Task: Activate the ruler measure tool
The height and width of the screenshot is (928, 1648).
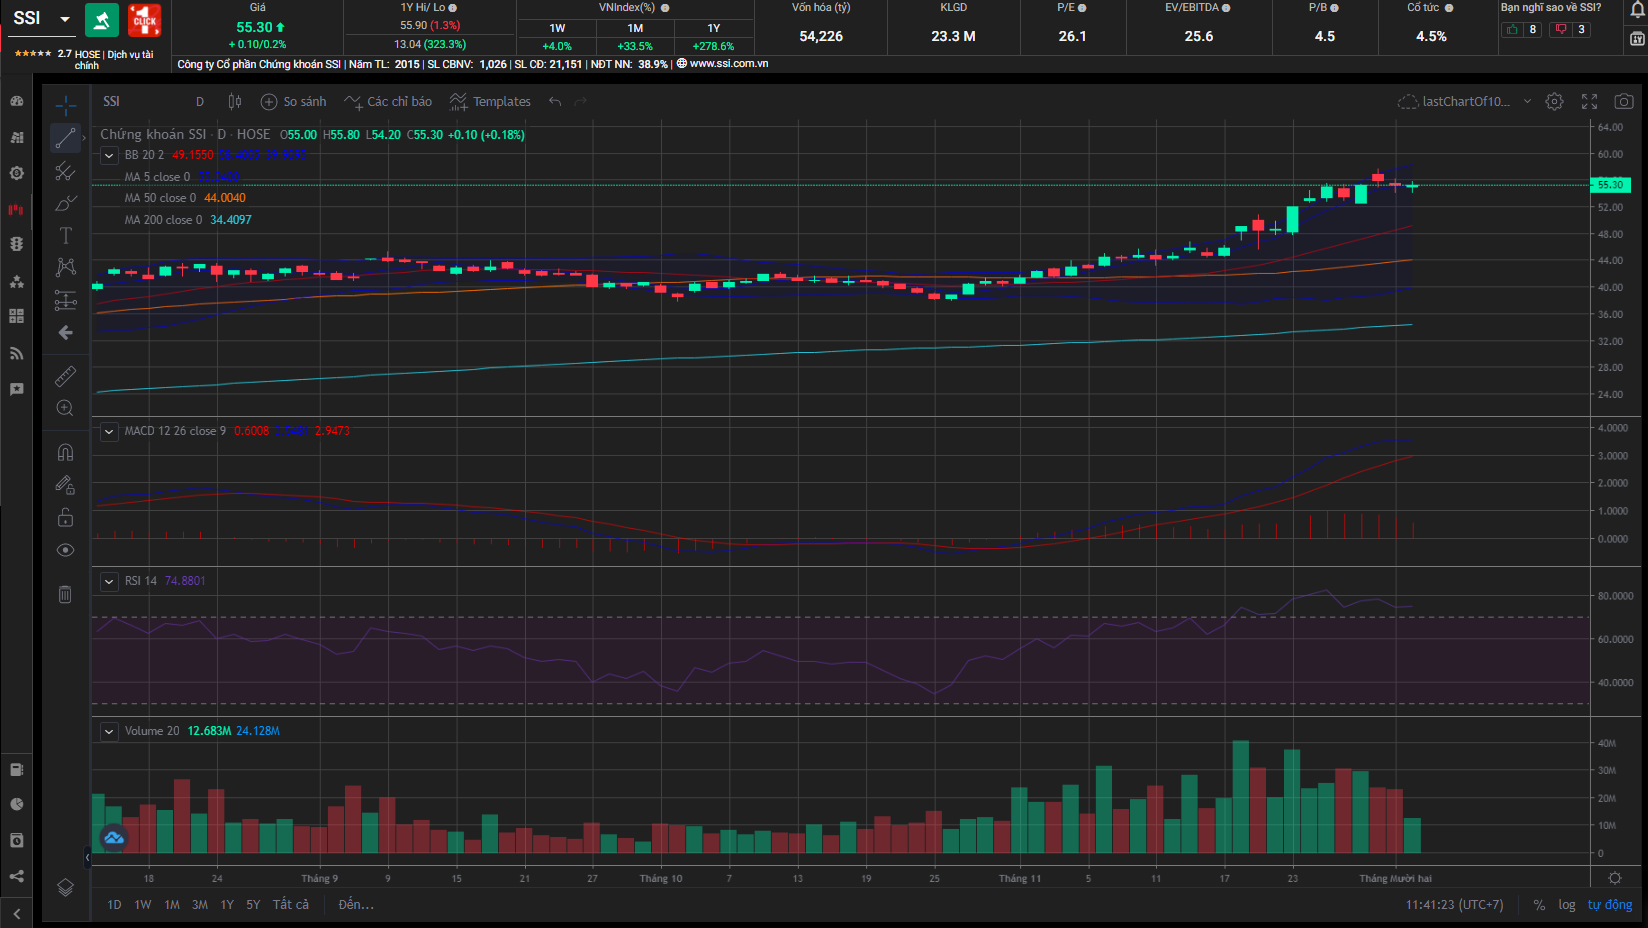Action: (65, 376)
